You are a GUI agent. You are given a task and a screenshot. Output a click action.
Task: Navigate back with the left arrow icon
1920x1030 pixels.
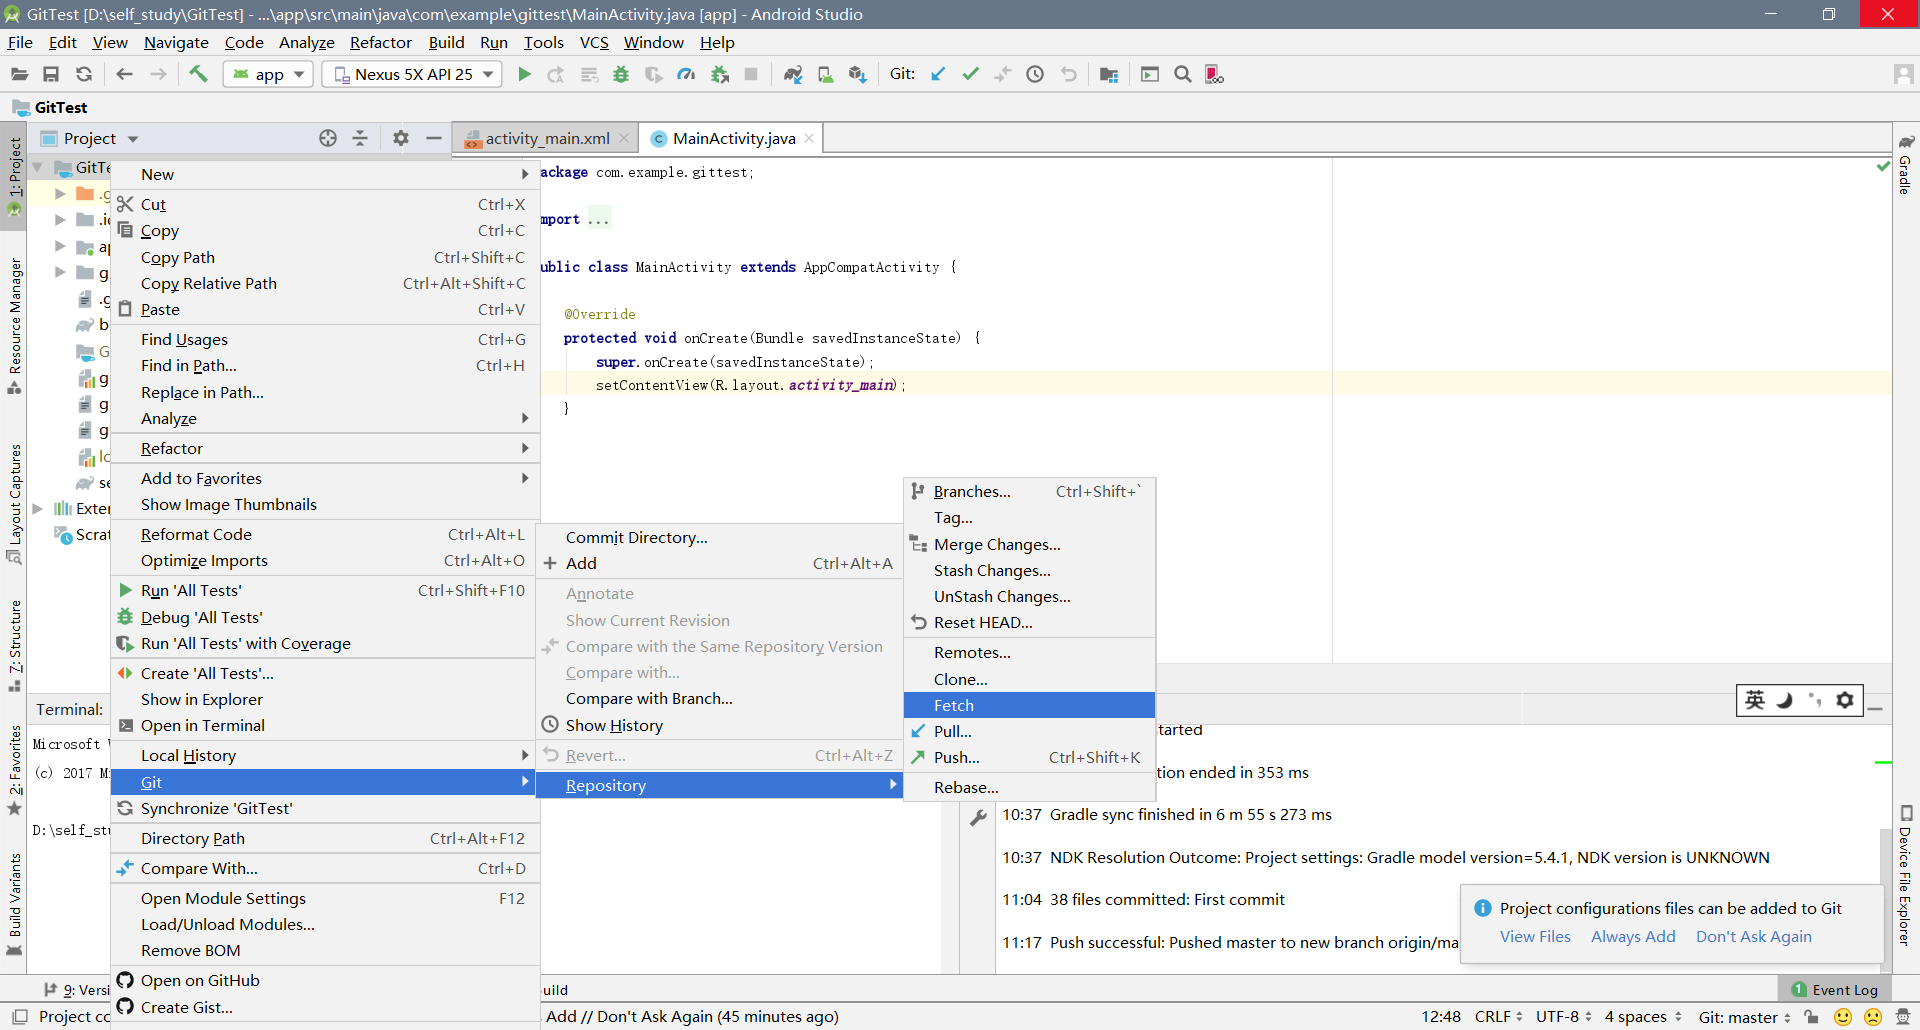pos(124,74)
